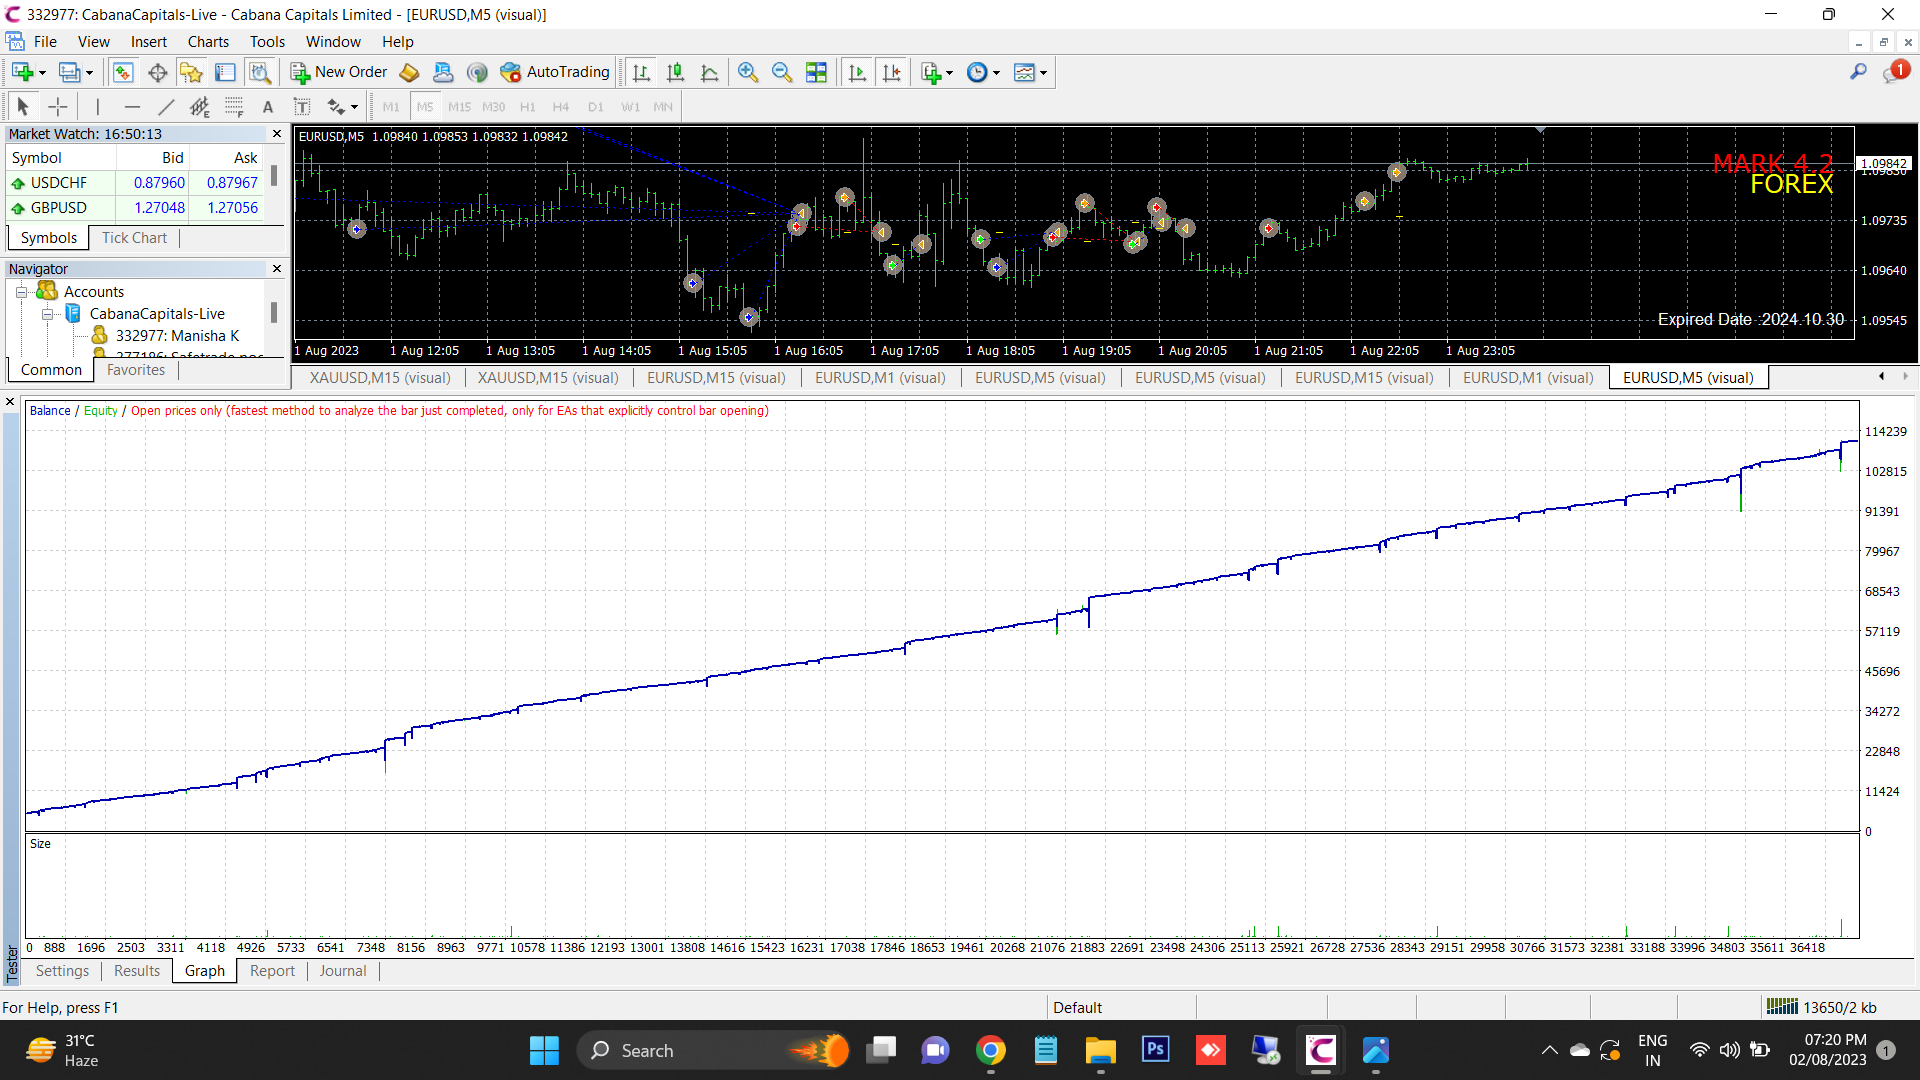Switch chart to candlesticks view
1920x1080 pixels.
point(676,72)
